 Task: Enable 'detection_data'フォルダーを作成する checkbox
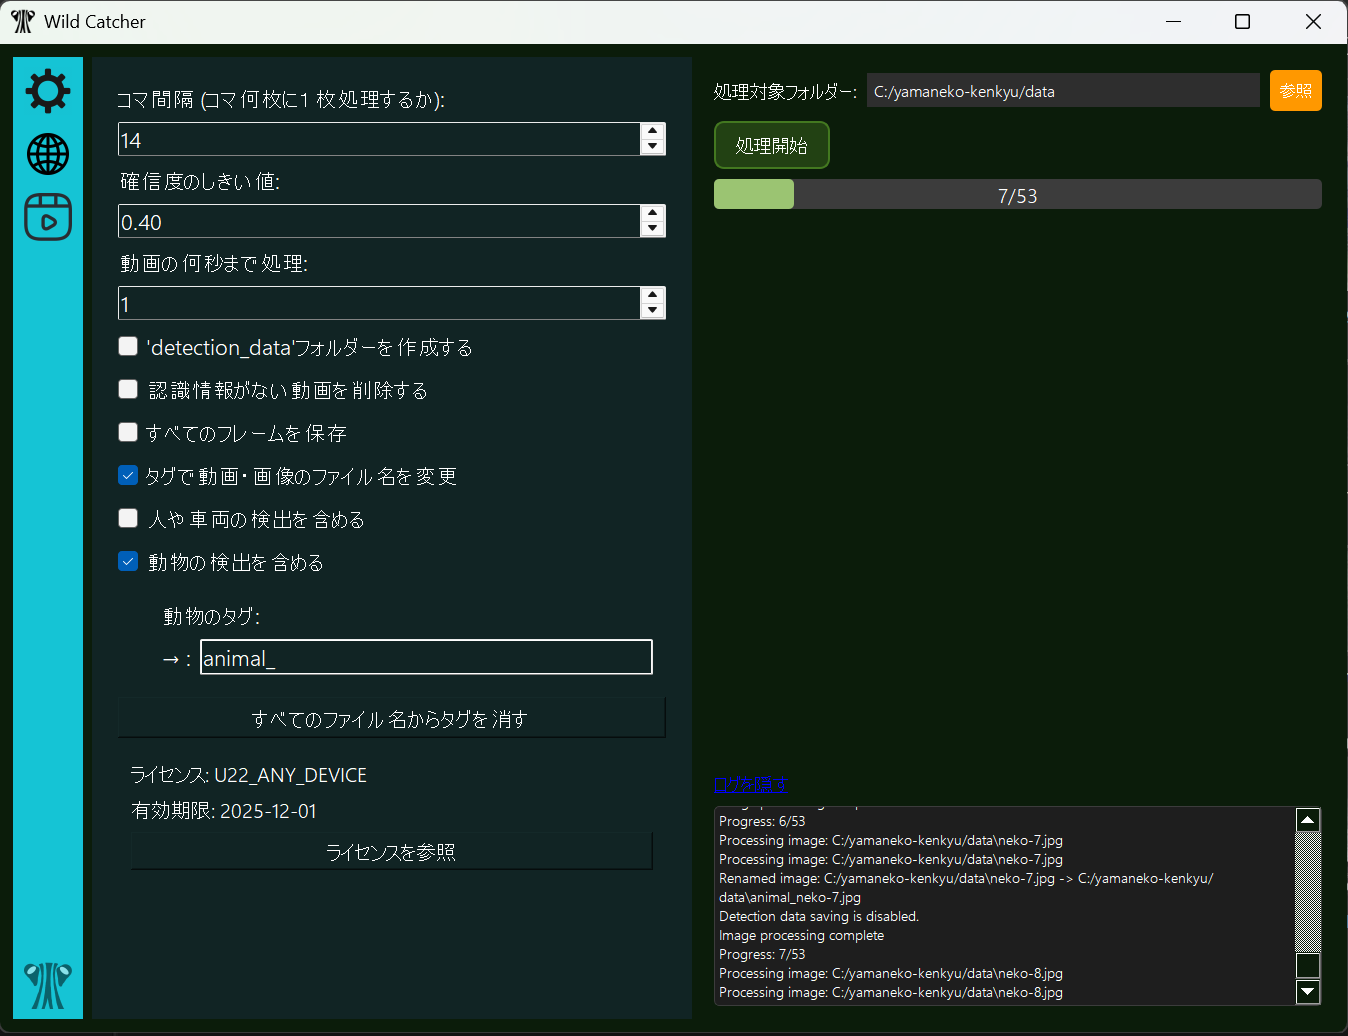coord(128,345)
